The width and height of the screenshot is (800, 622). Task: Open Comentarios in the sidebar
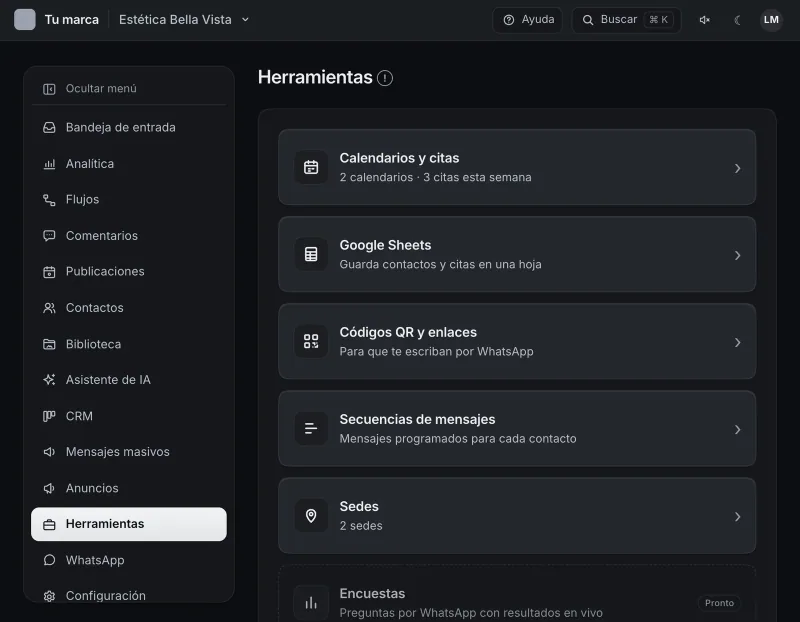(x=129, y=236)
